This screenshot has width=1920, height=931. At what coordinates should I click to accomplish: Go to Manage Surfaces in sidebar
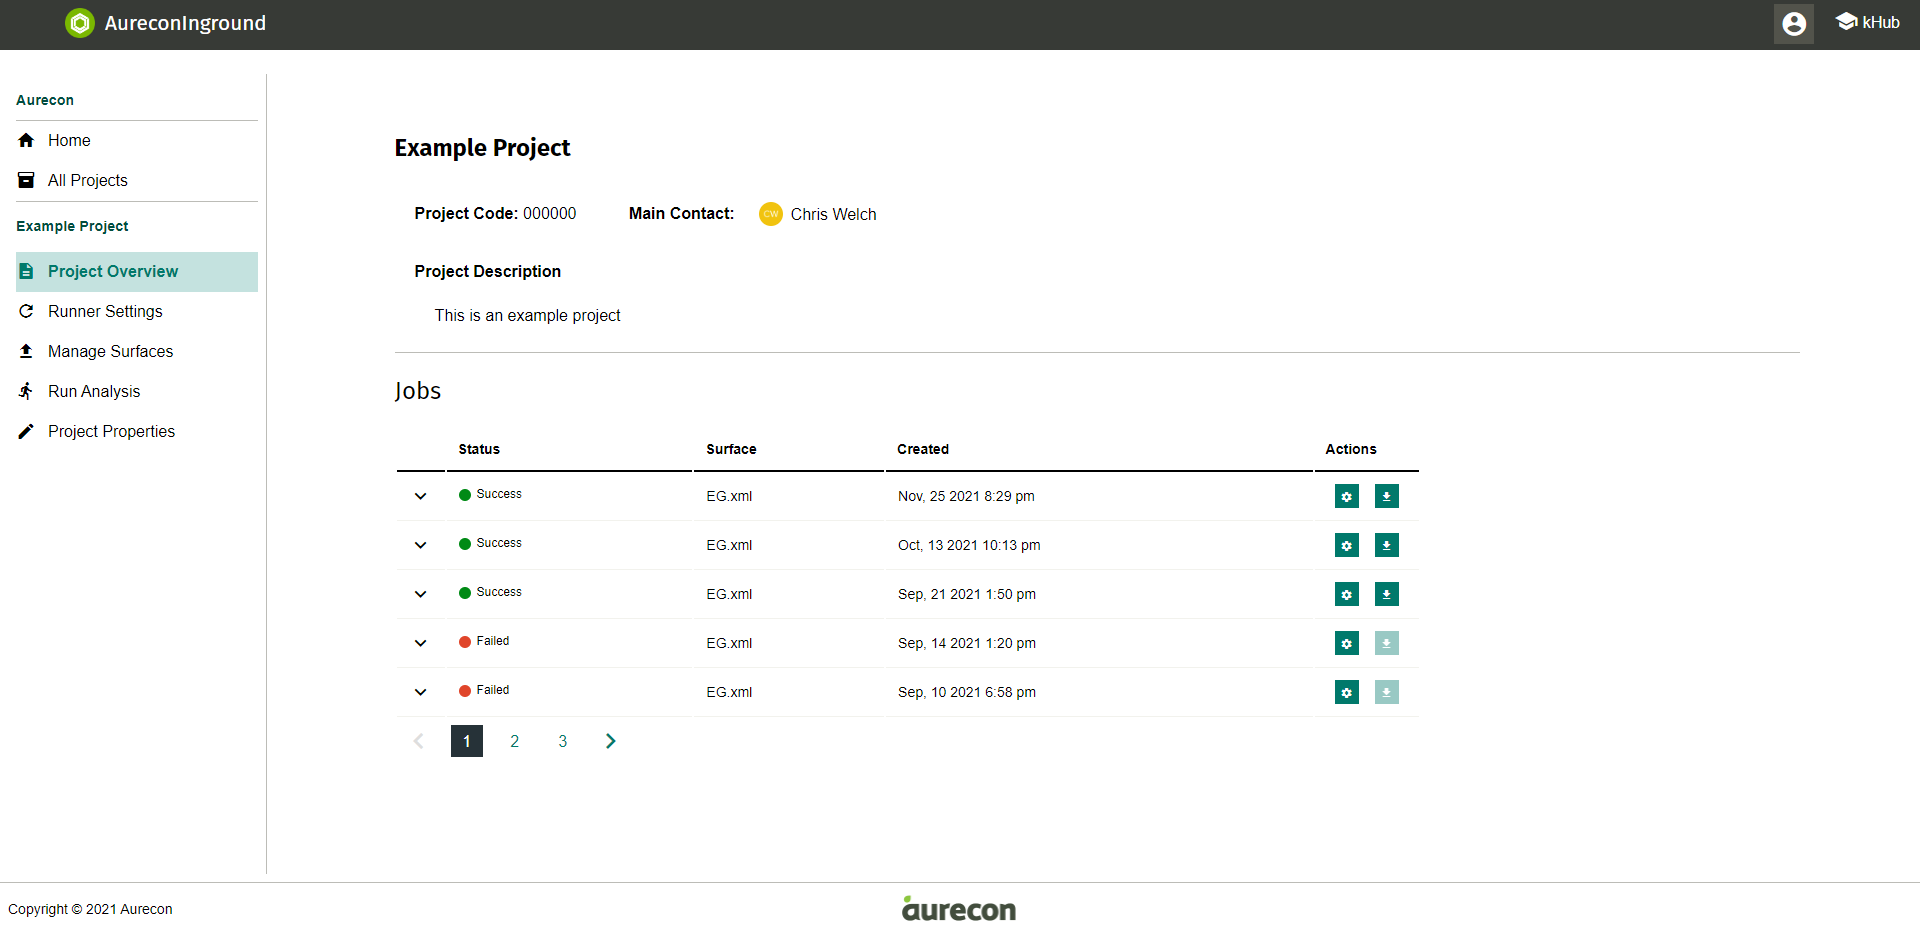tap(110, 351)
